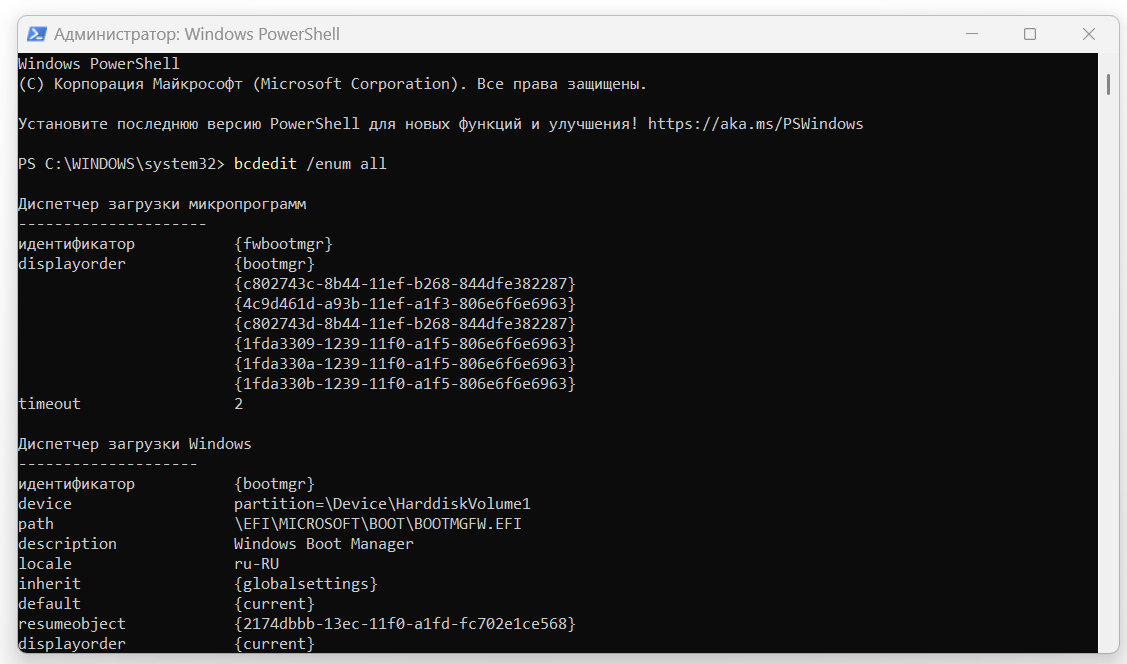Click the value {fwbootmgr}
This screenshot has width=1127, height=664.
pyautogui.click(x=283, y=244)
